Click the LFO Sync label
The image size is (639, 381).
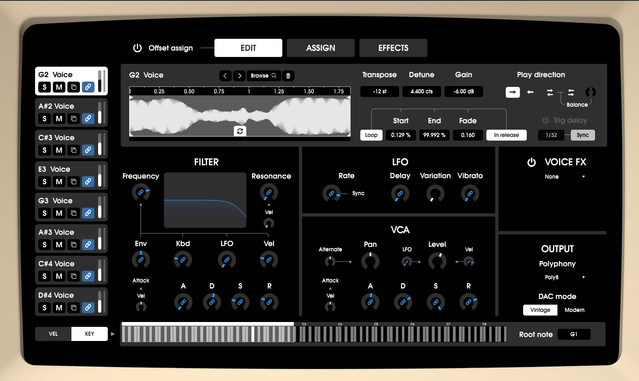(x=358, y=194)
